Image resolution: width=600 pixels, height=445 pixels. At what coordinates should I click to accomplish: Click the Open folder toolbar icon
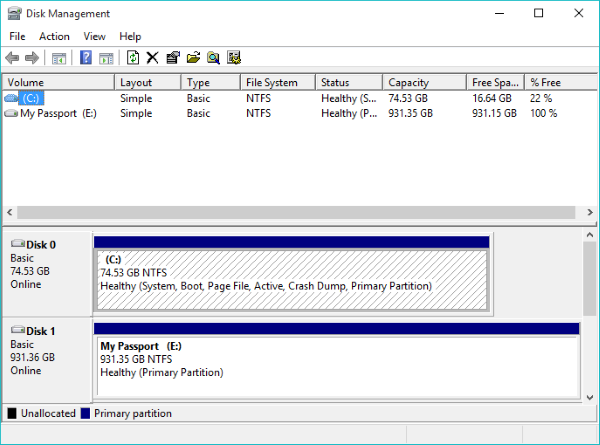pos(193,58)
